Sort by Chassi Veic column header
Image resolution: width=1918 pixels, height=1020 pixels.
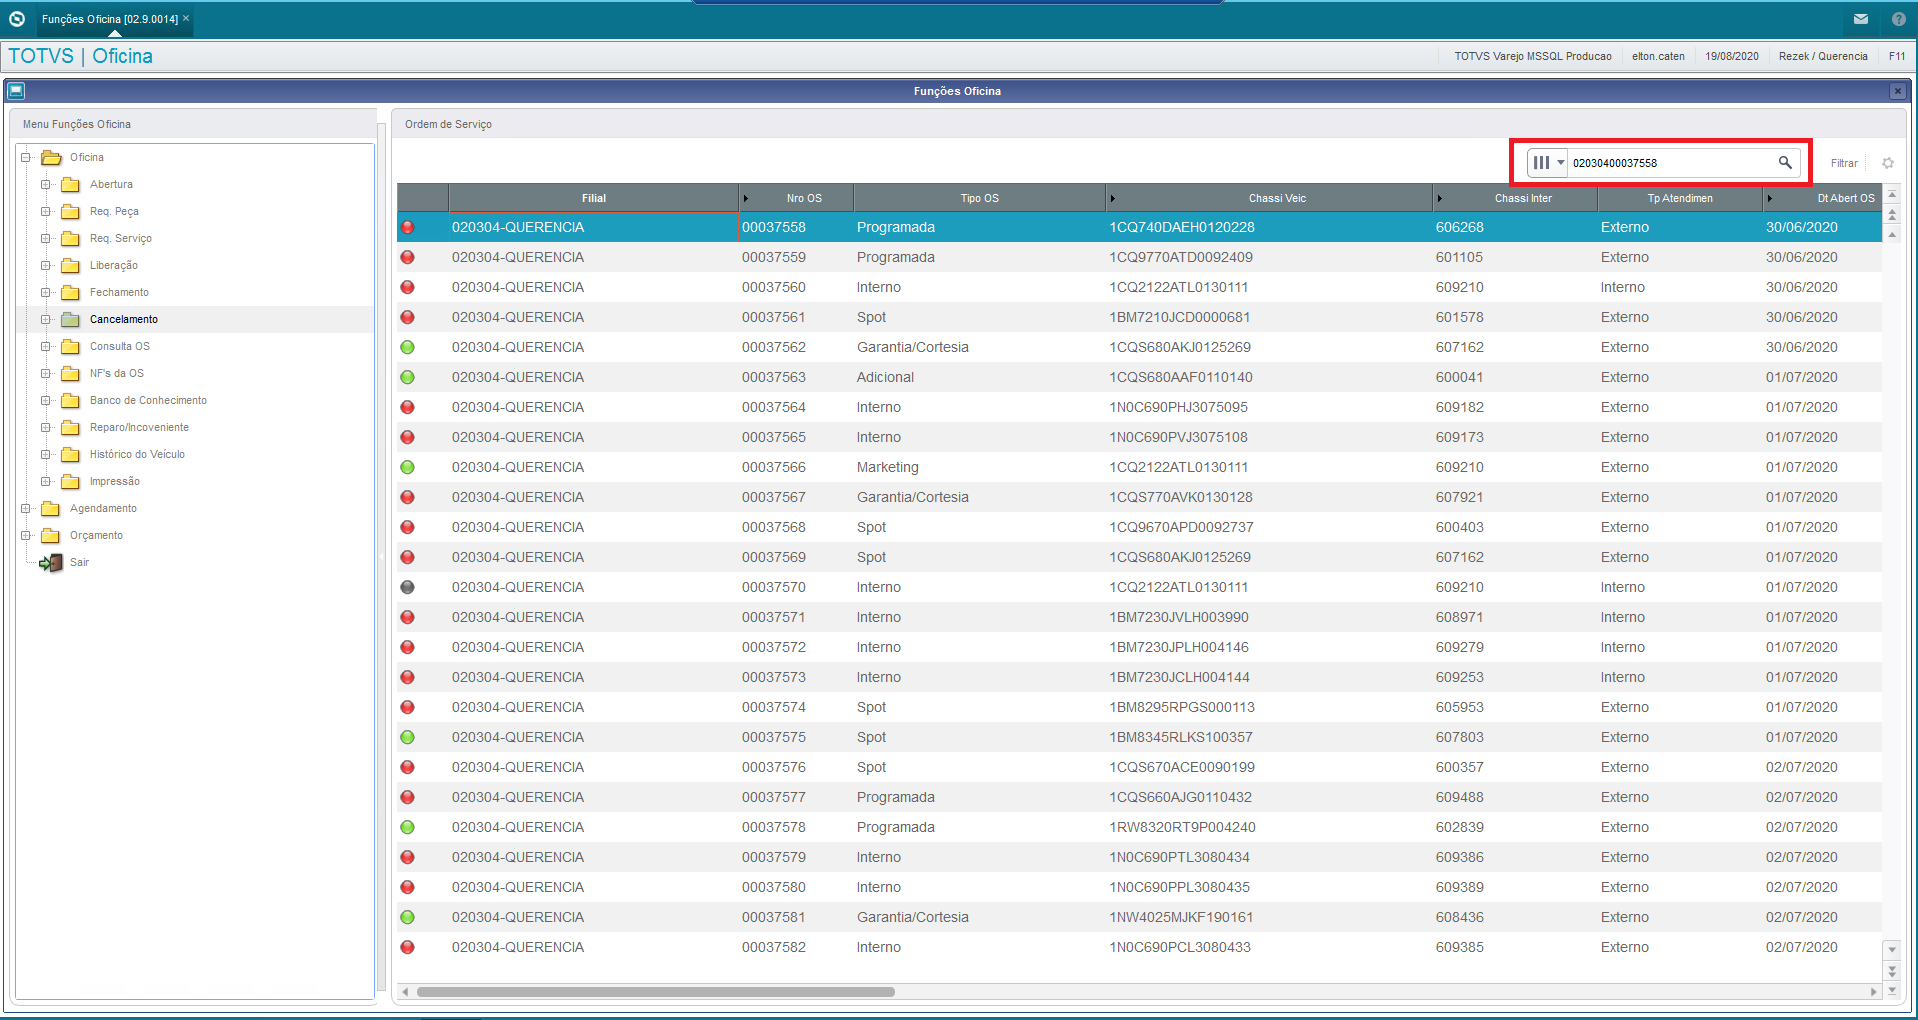click(1270, 198)
